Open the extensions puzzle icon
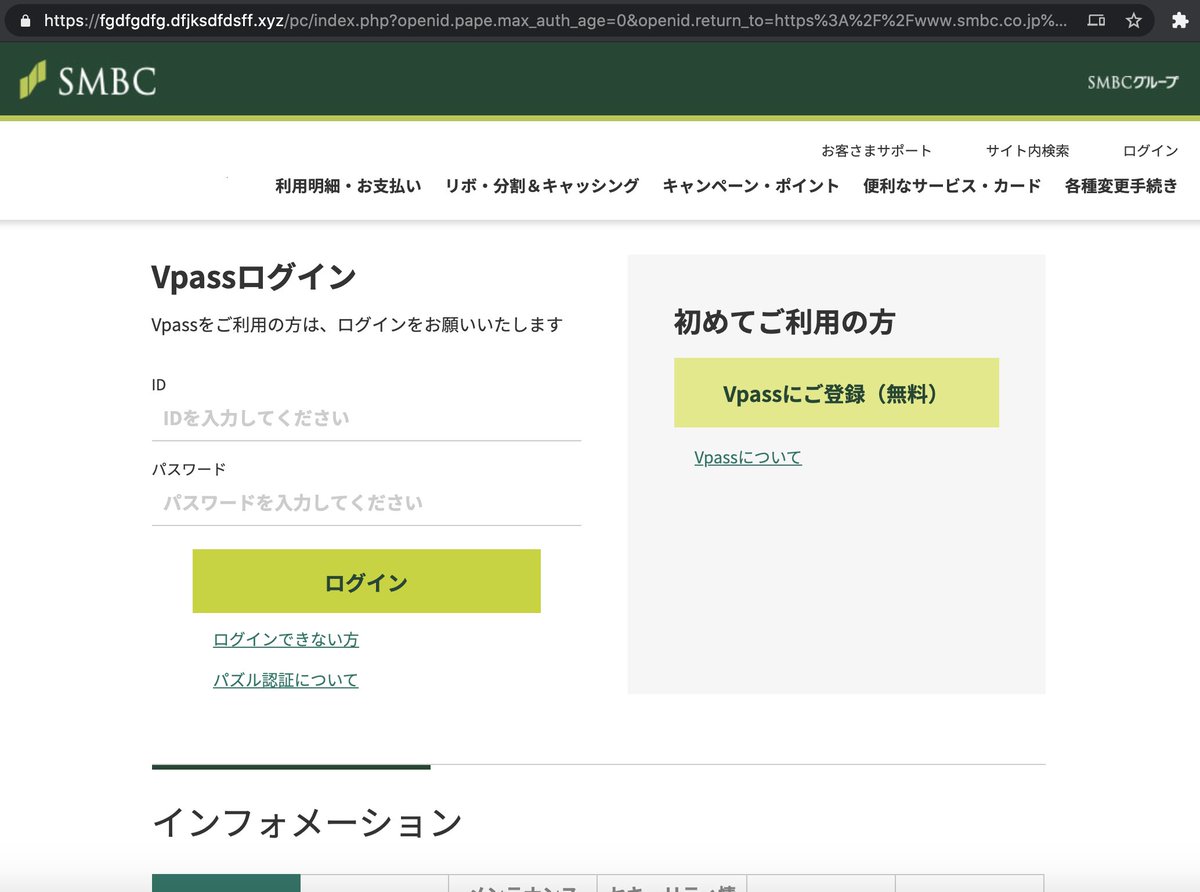The image size is (1200, 892). (1180, 20)
